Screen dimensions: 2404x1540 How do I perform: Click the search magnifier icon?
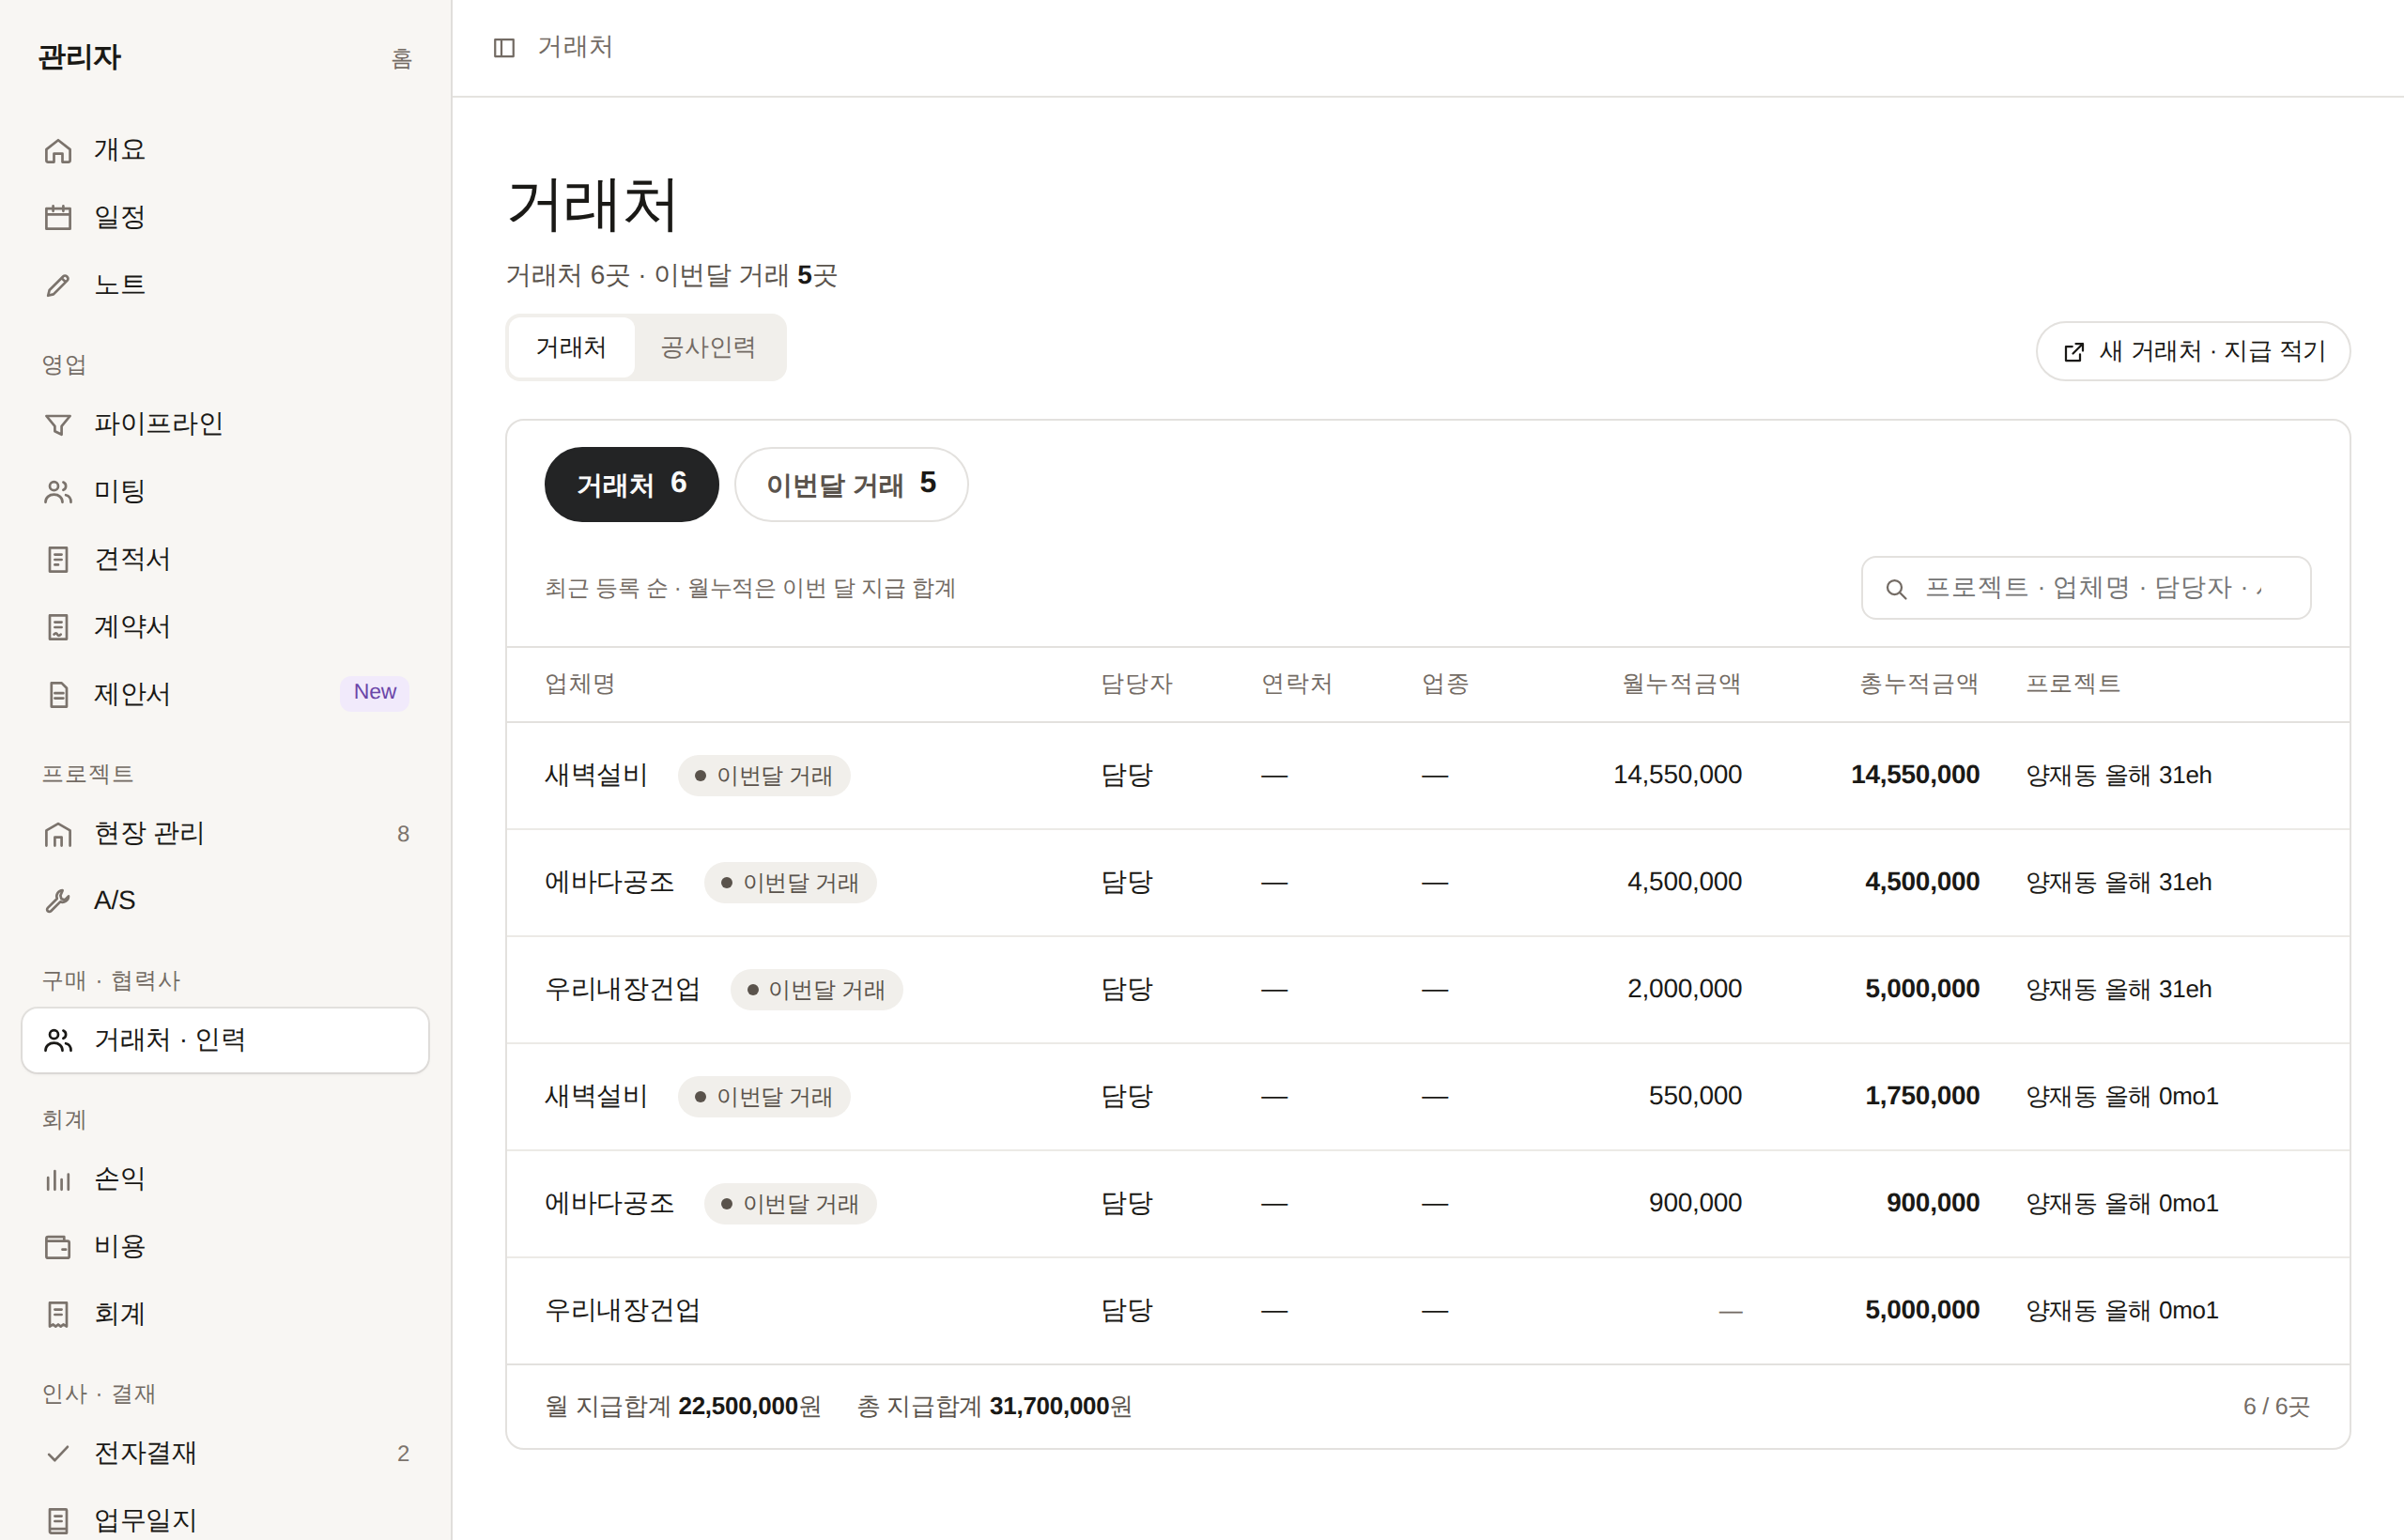(x=1896, y=589)
